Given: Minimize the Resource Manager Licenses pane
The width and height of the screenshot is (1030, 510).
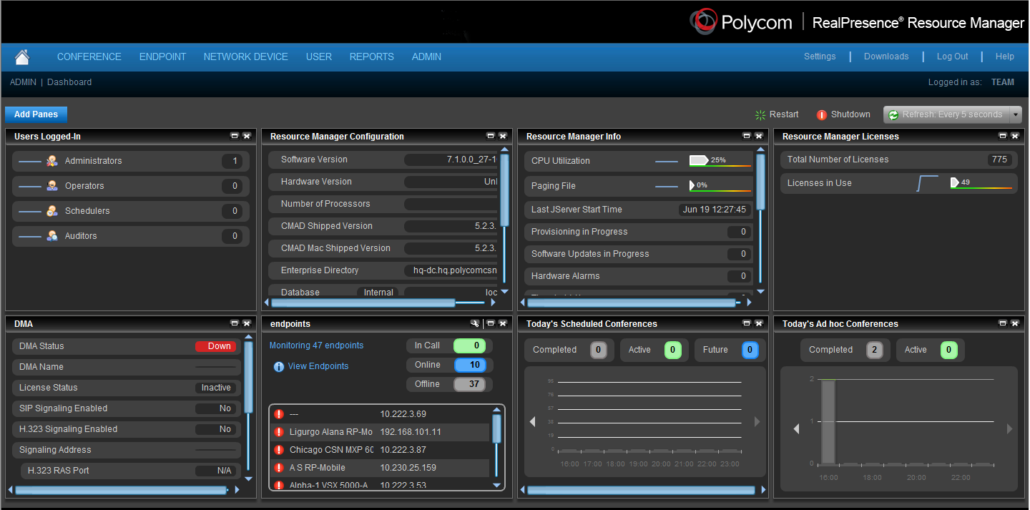Looking at the screenshot, I should tap(1002, 136).
